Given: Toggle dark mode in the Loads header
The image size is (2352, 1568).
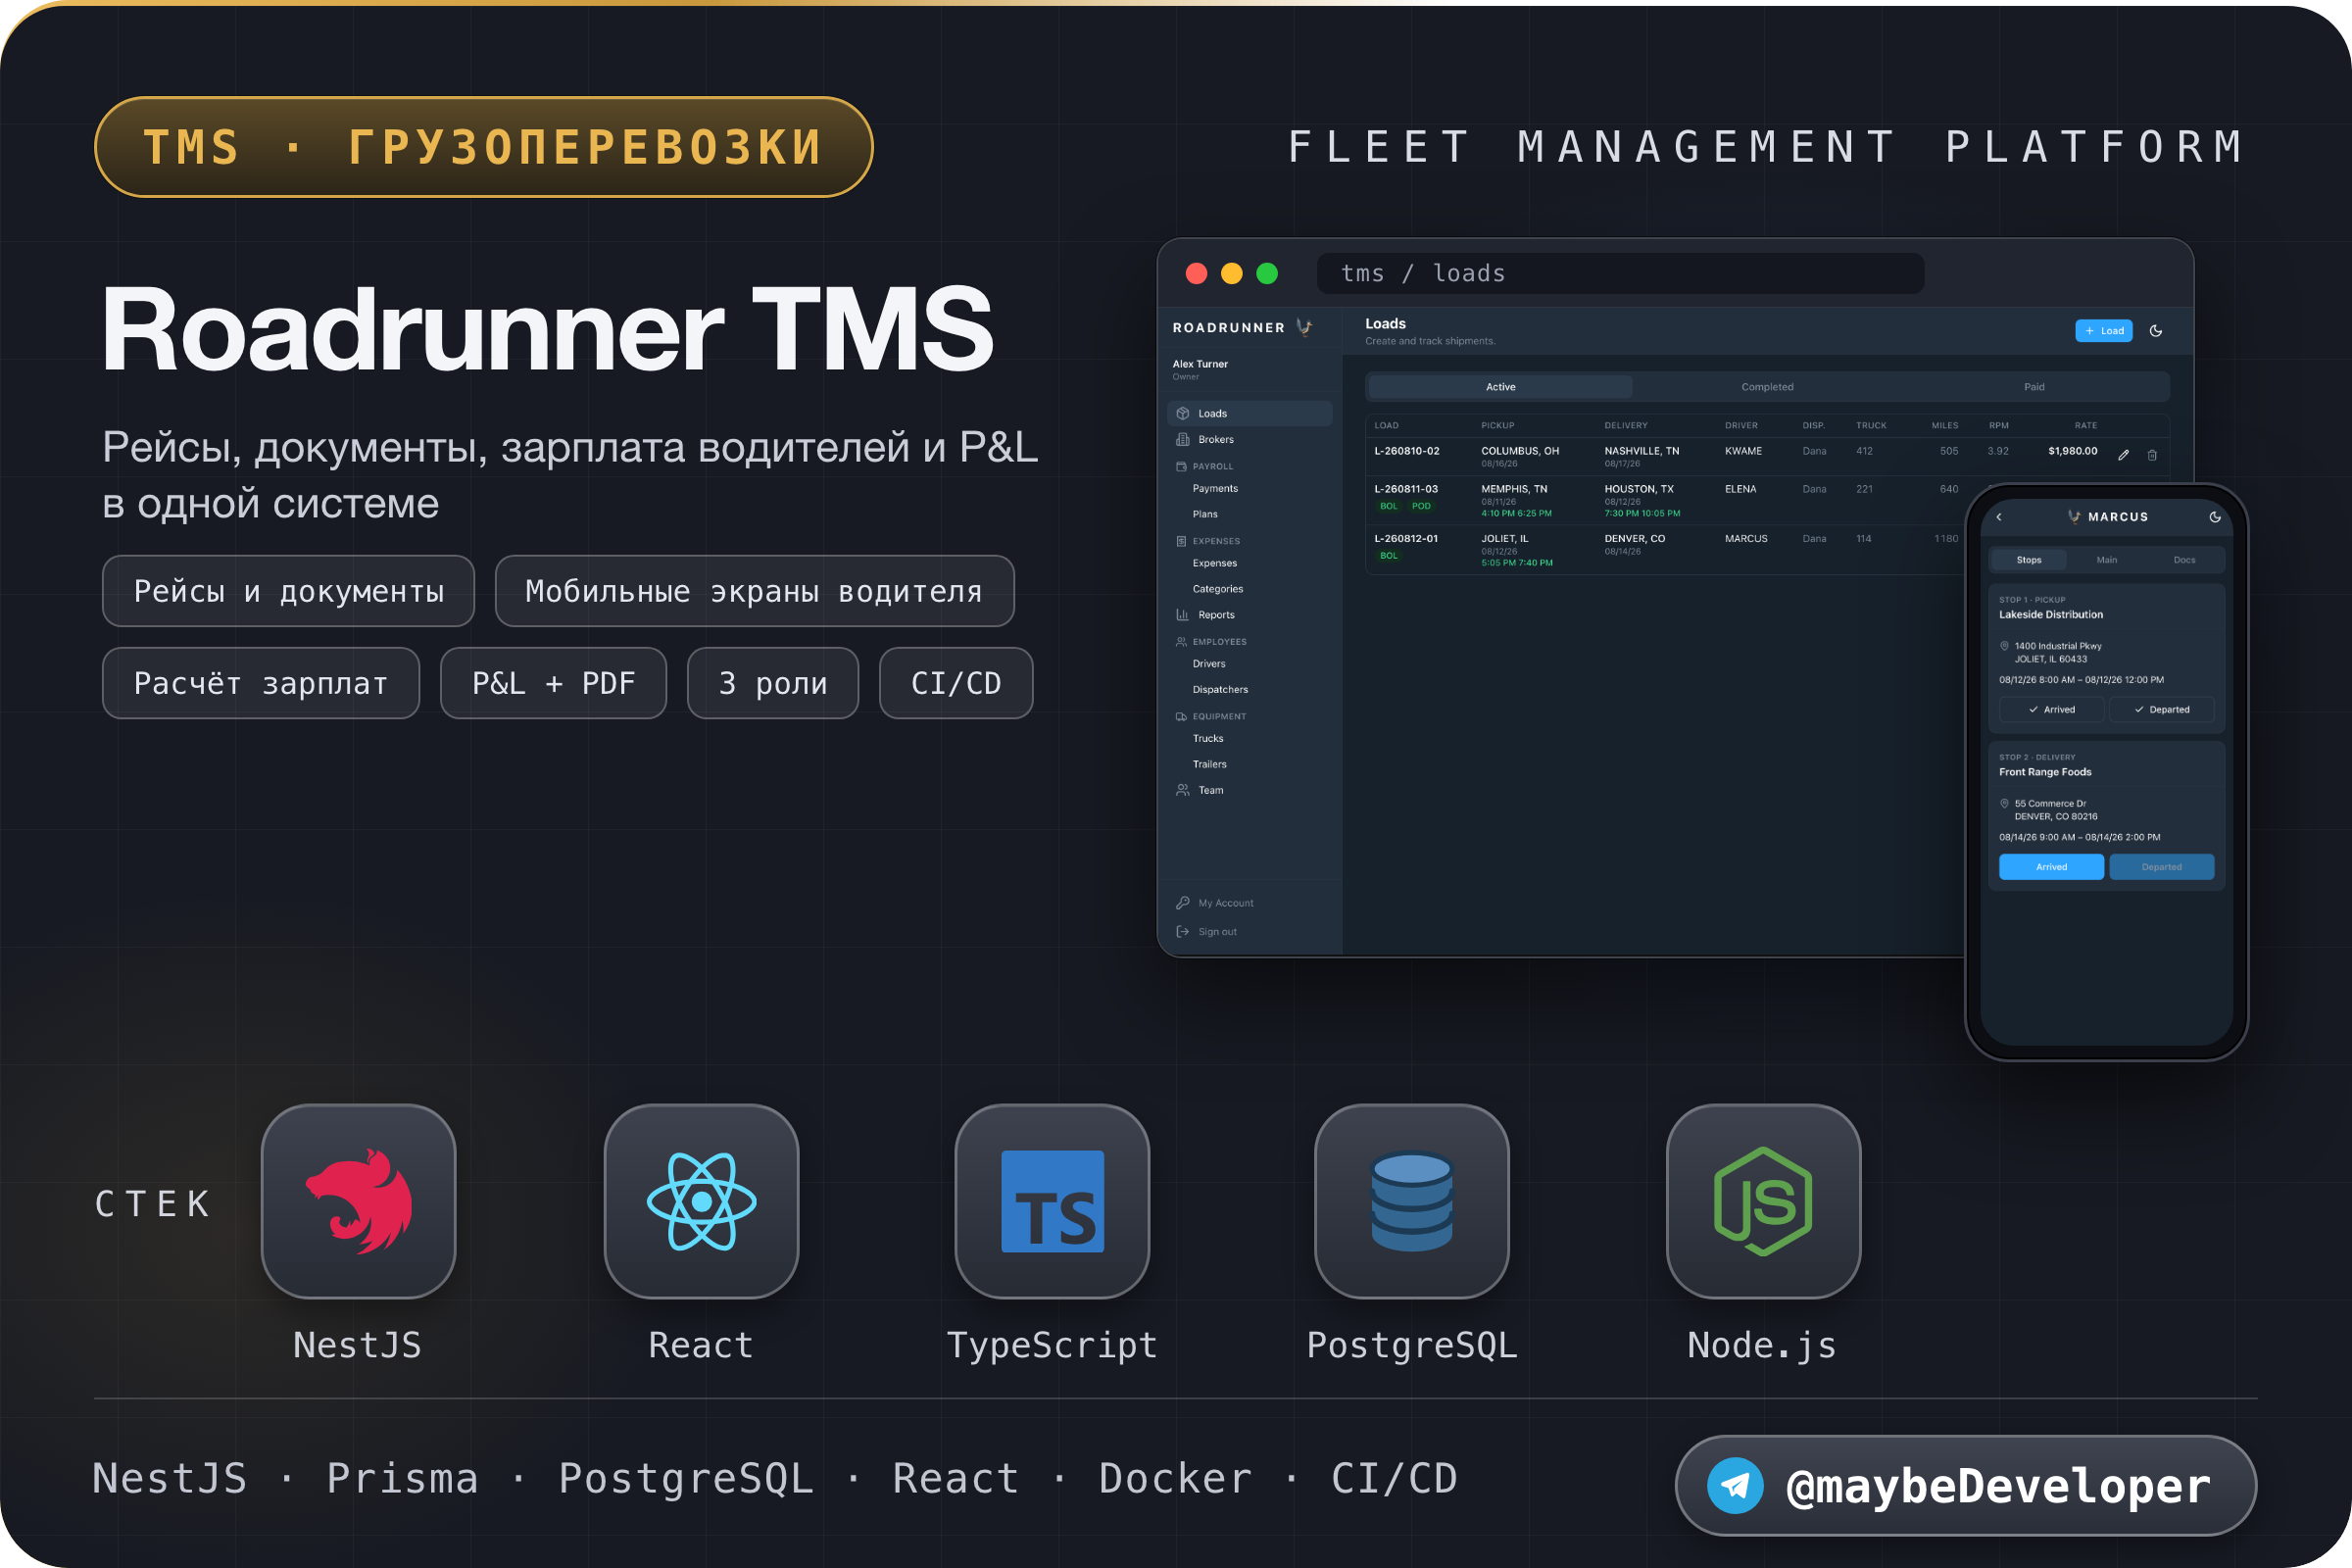Looking at the screenshot, I should tap(2156, 331).
